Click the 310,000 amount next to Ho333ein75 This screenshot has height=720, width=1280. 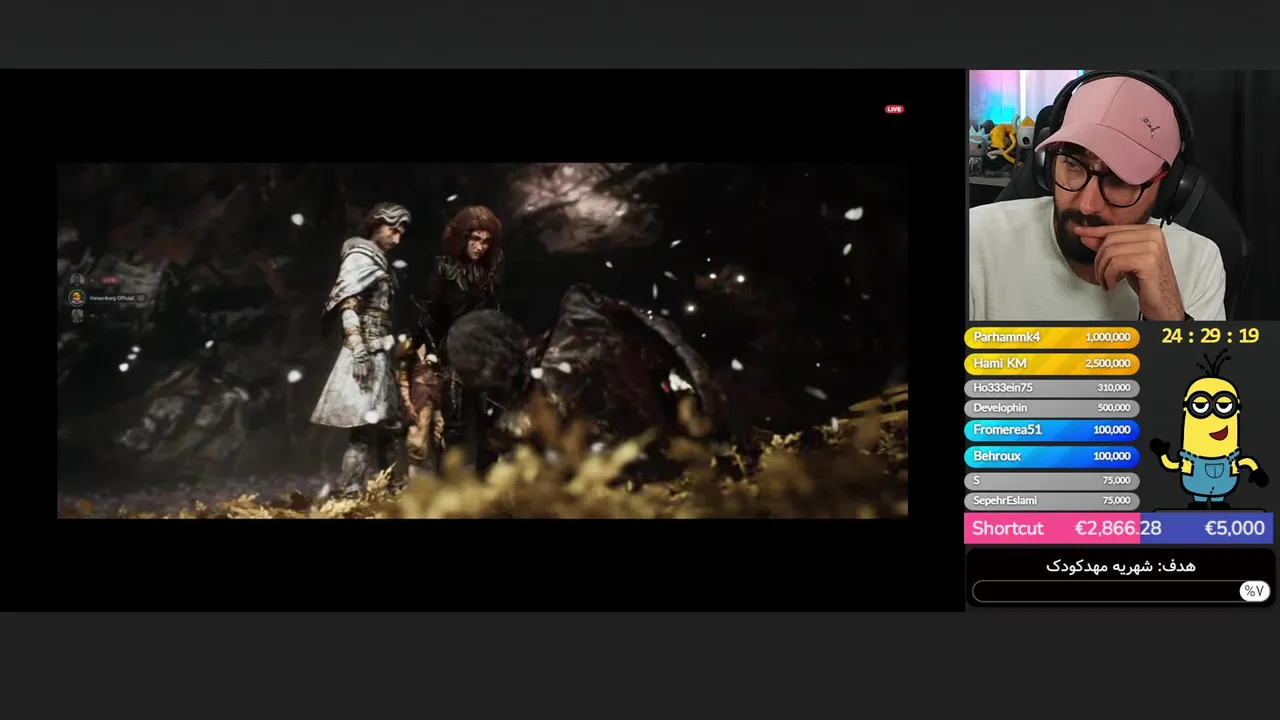coord(1114,387)
